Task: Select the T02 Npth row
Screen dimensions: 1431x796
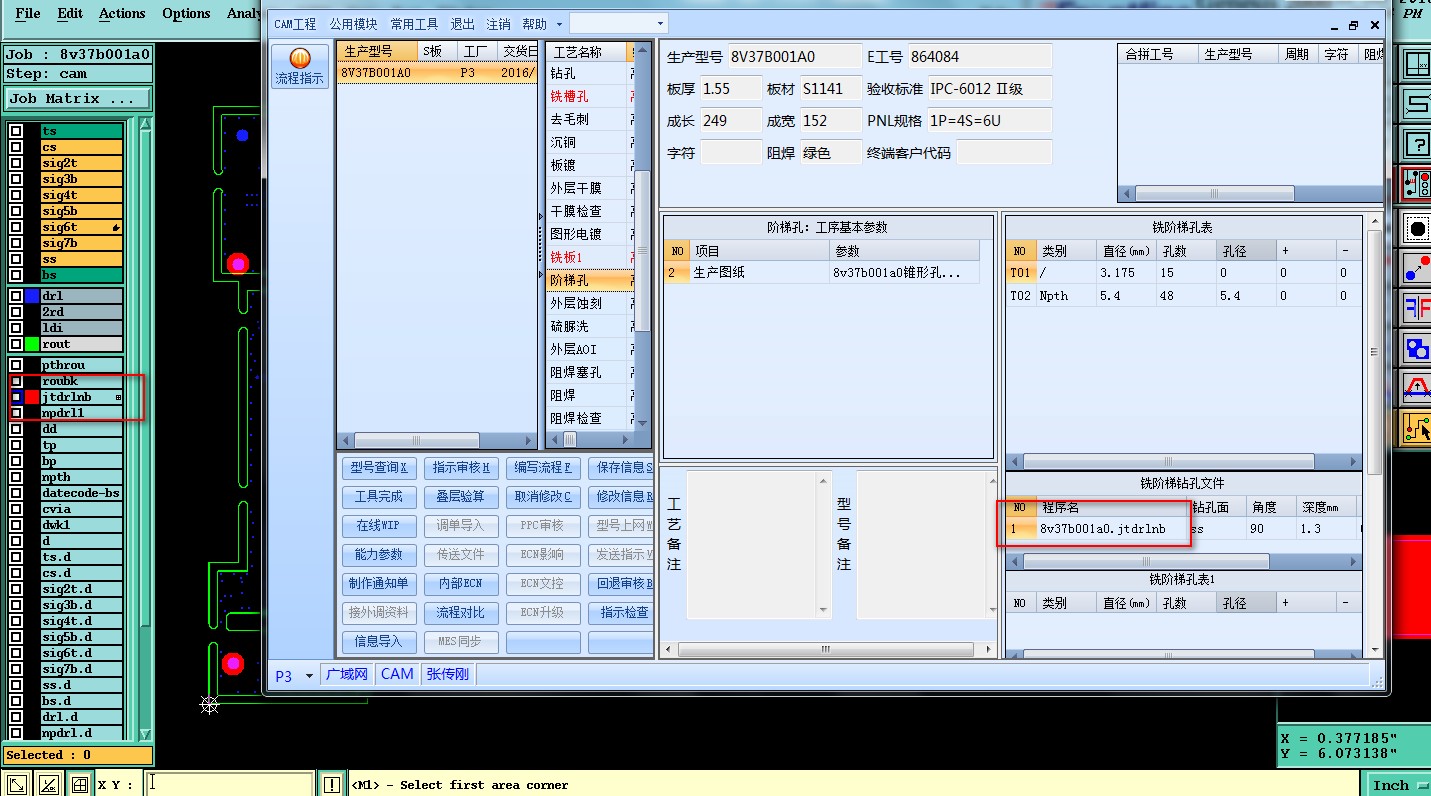Action: coord(1184,296)
